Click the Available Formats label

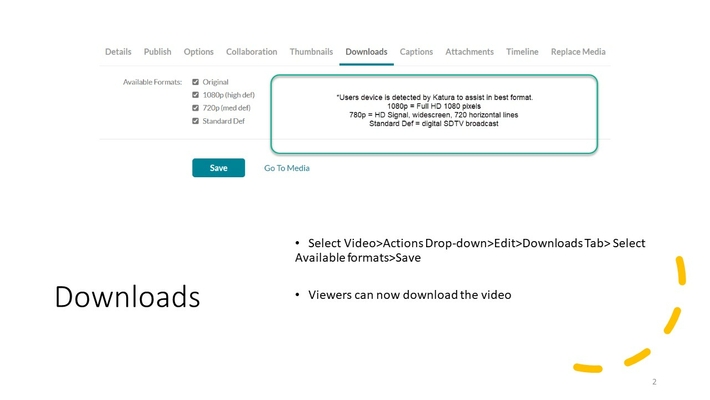coord(152,82)
